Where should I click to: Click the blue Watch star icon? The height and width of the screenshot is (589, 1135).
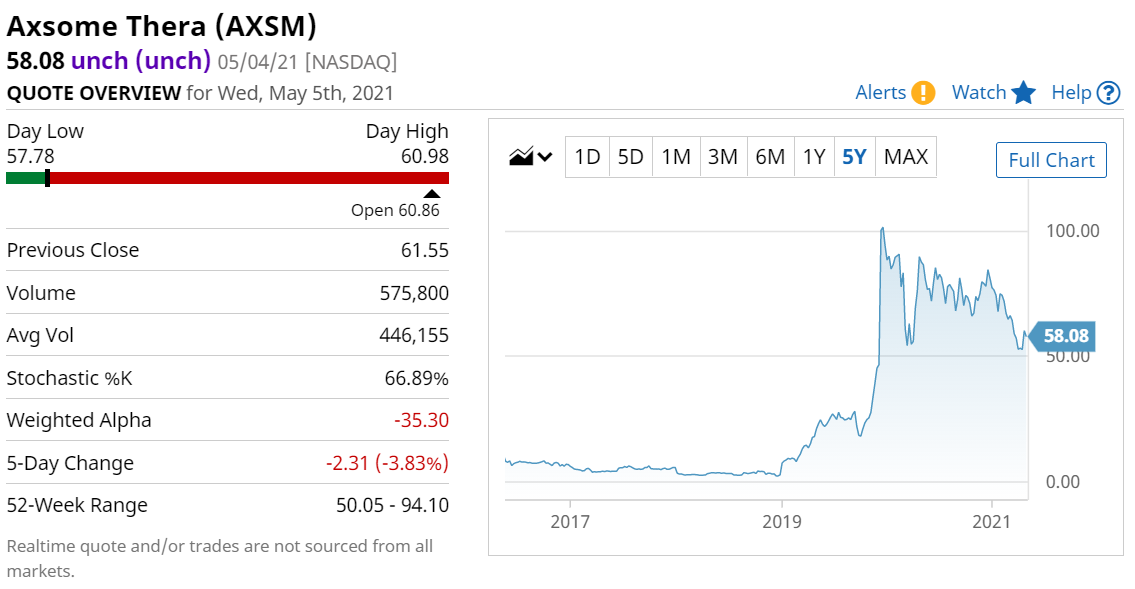pyautogui.click(x=1024, y=93)
